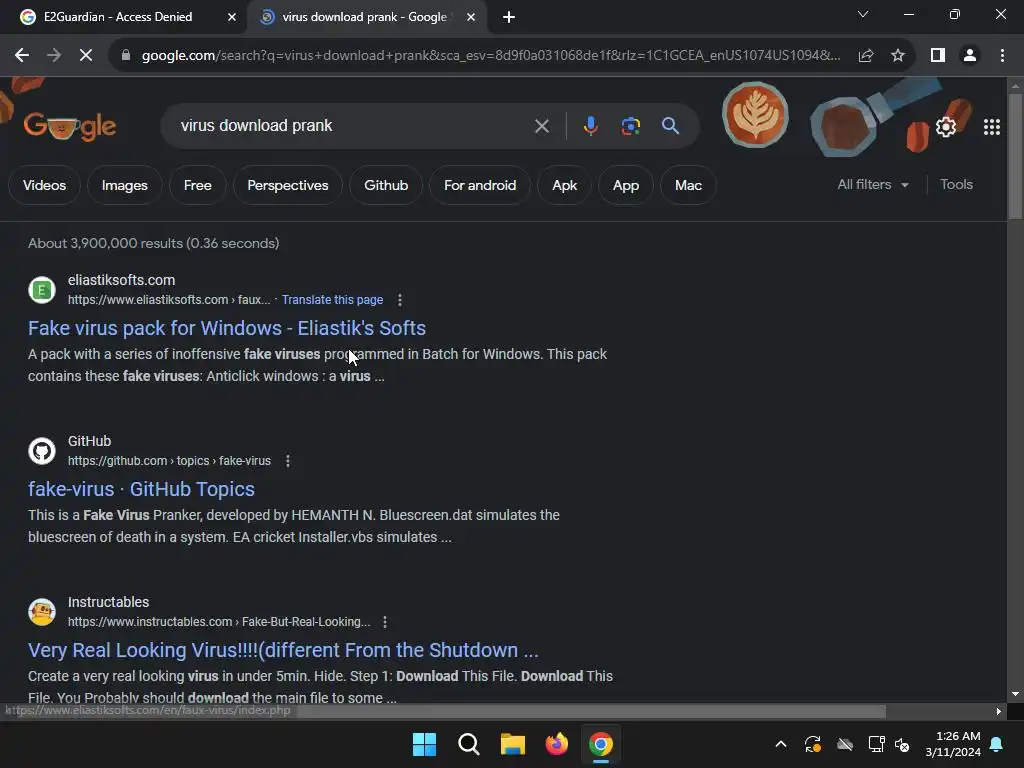Switch to E2Guardian - Access Denied tab

(118, 17)
